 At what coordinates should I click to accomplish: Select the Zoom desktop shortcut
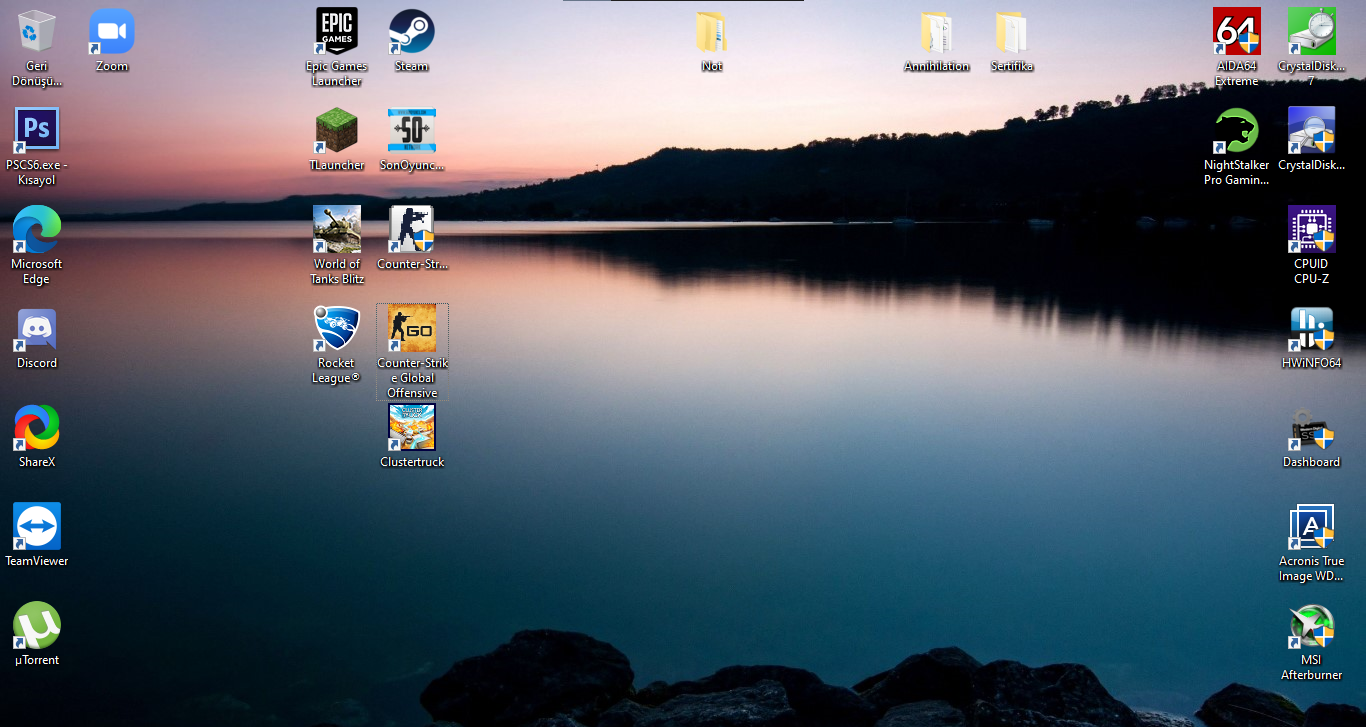[x=112, y=32]
